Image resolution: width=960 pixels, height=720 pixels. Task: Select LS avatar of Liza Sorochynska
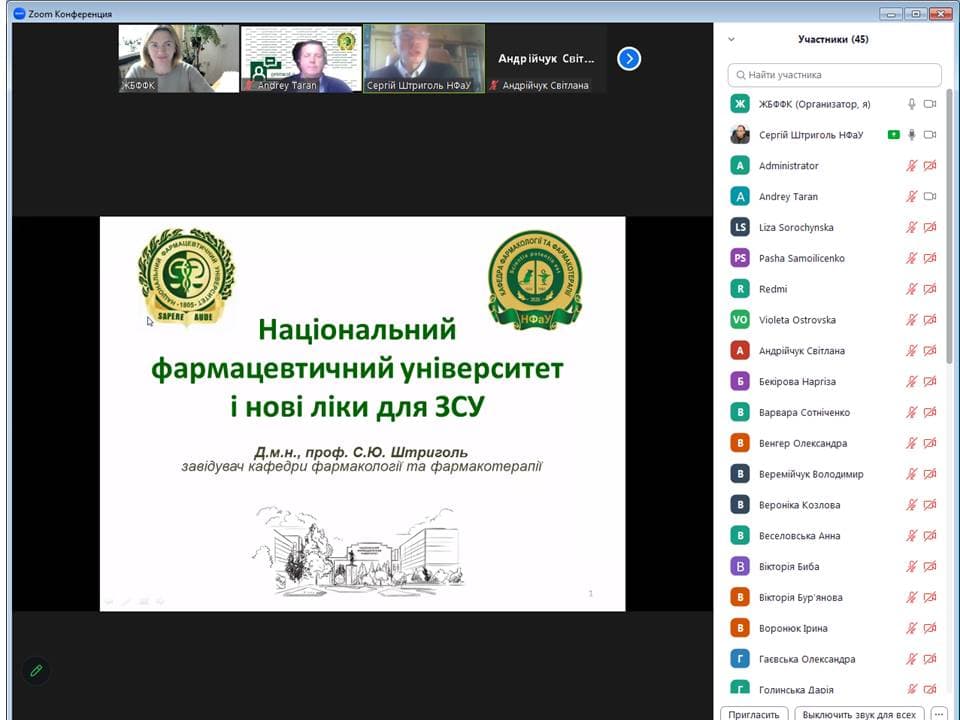(x=740, y=227)
